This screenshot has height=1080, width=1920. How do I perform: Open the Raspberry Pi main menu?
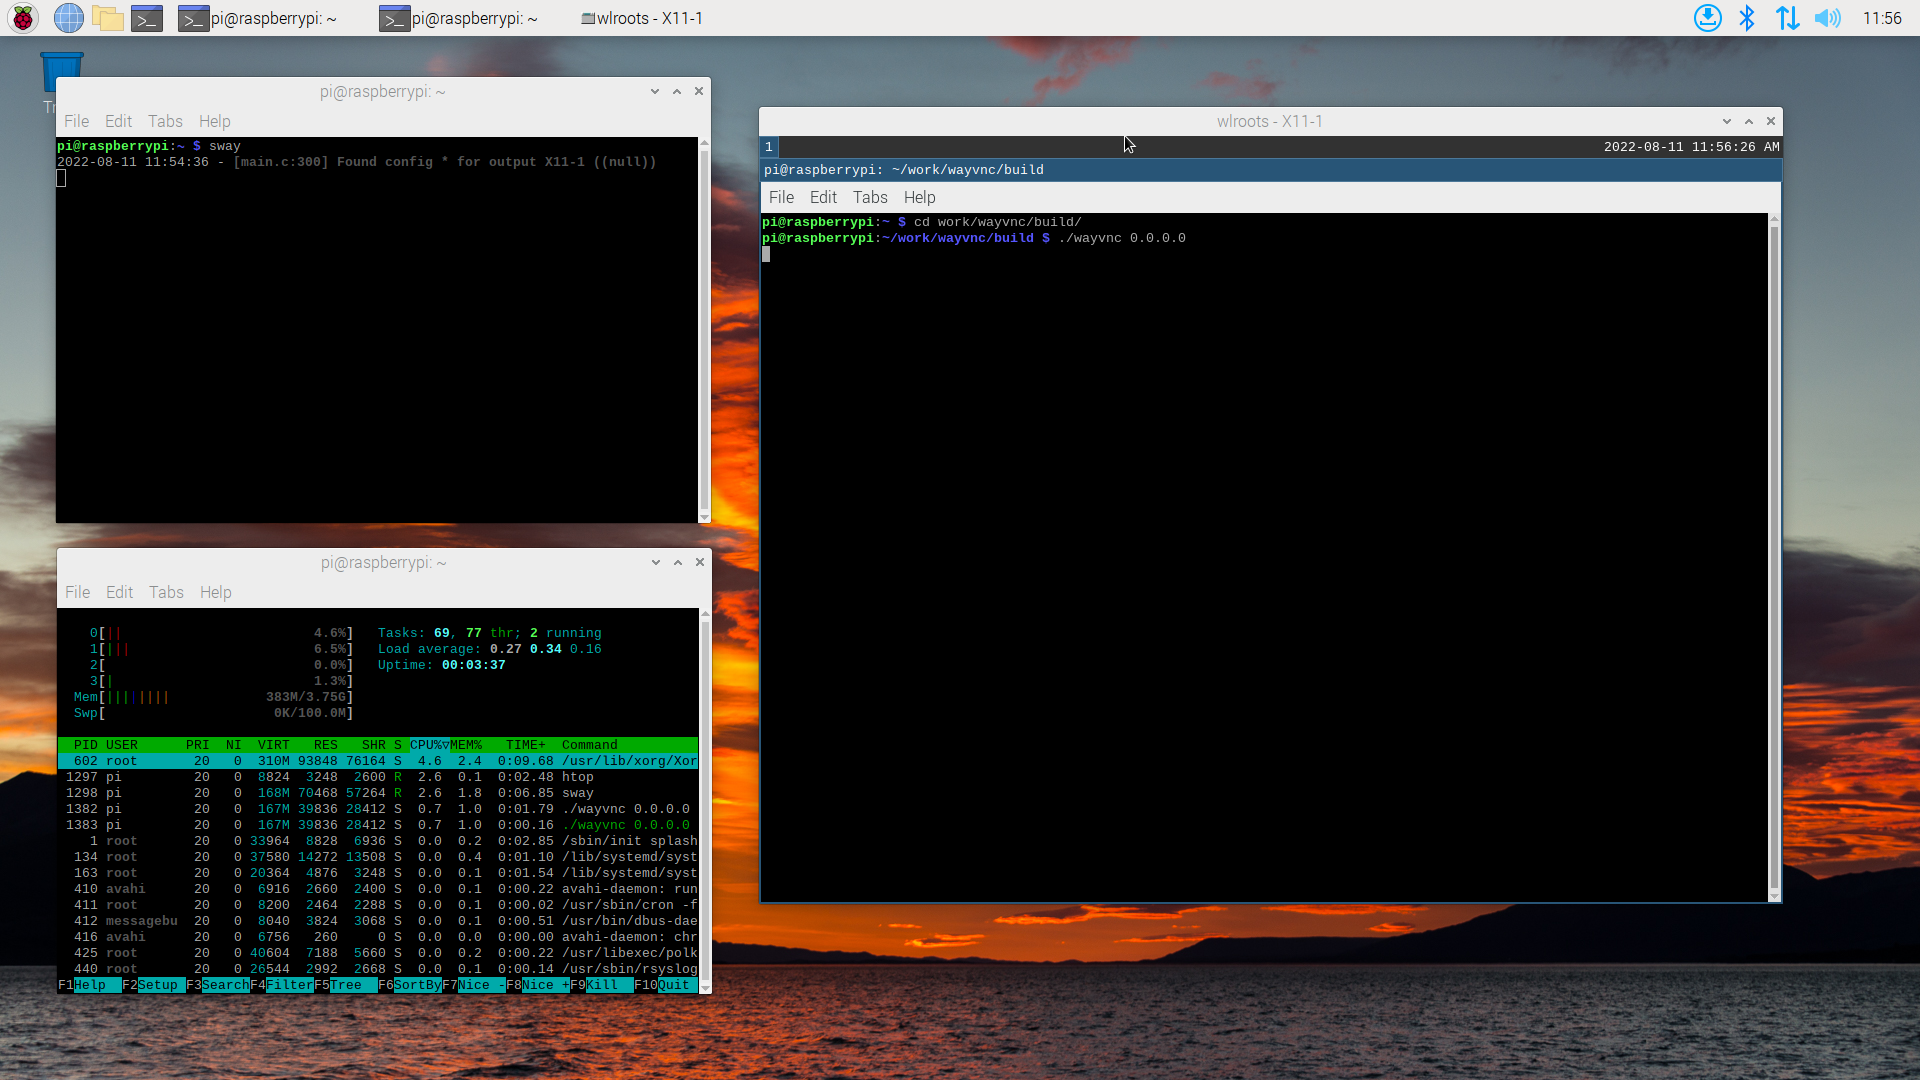pyautogui.click(x=23, y=18)
